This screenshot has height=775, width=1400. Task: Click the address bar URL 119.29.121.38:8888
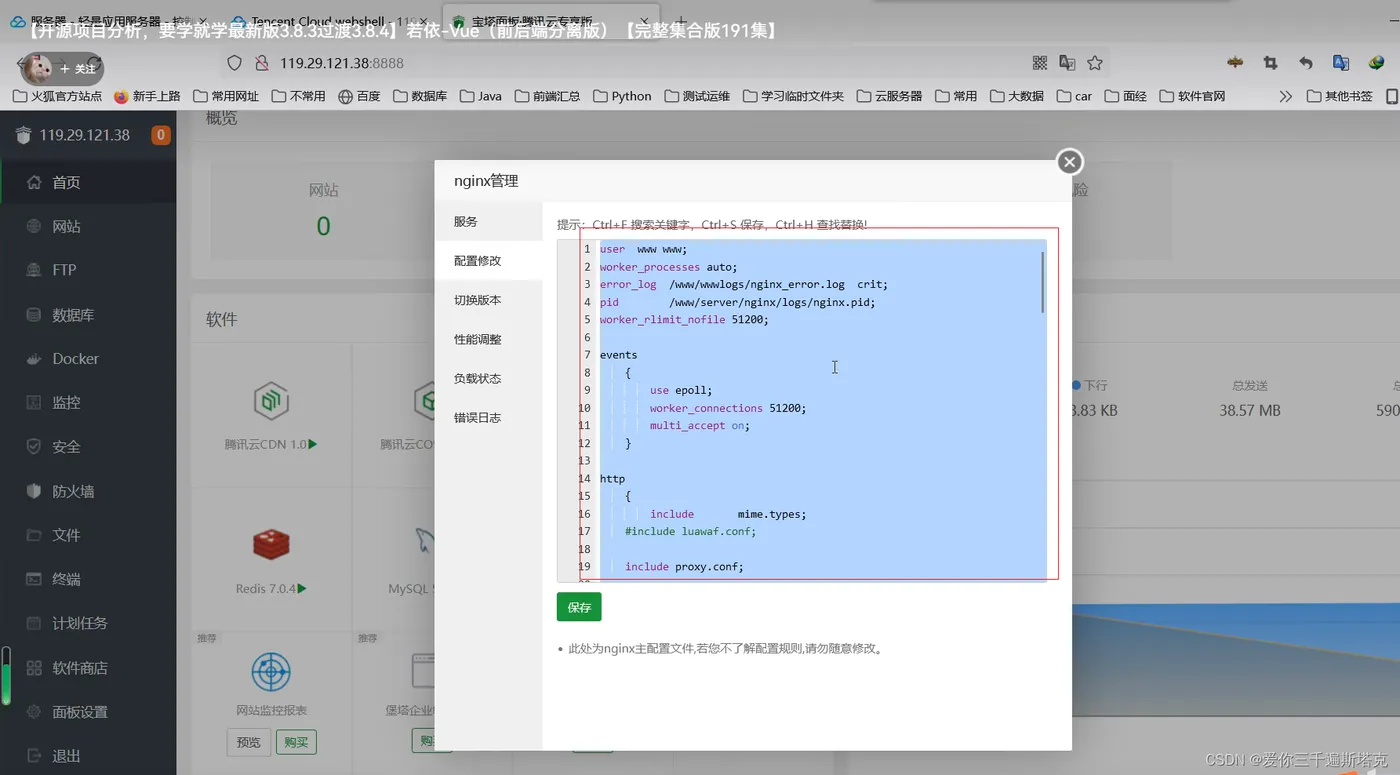pyautogui.click(x=342, y=63)
